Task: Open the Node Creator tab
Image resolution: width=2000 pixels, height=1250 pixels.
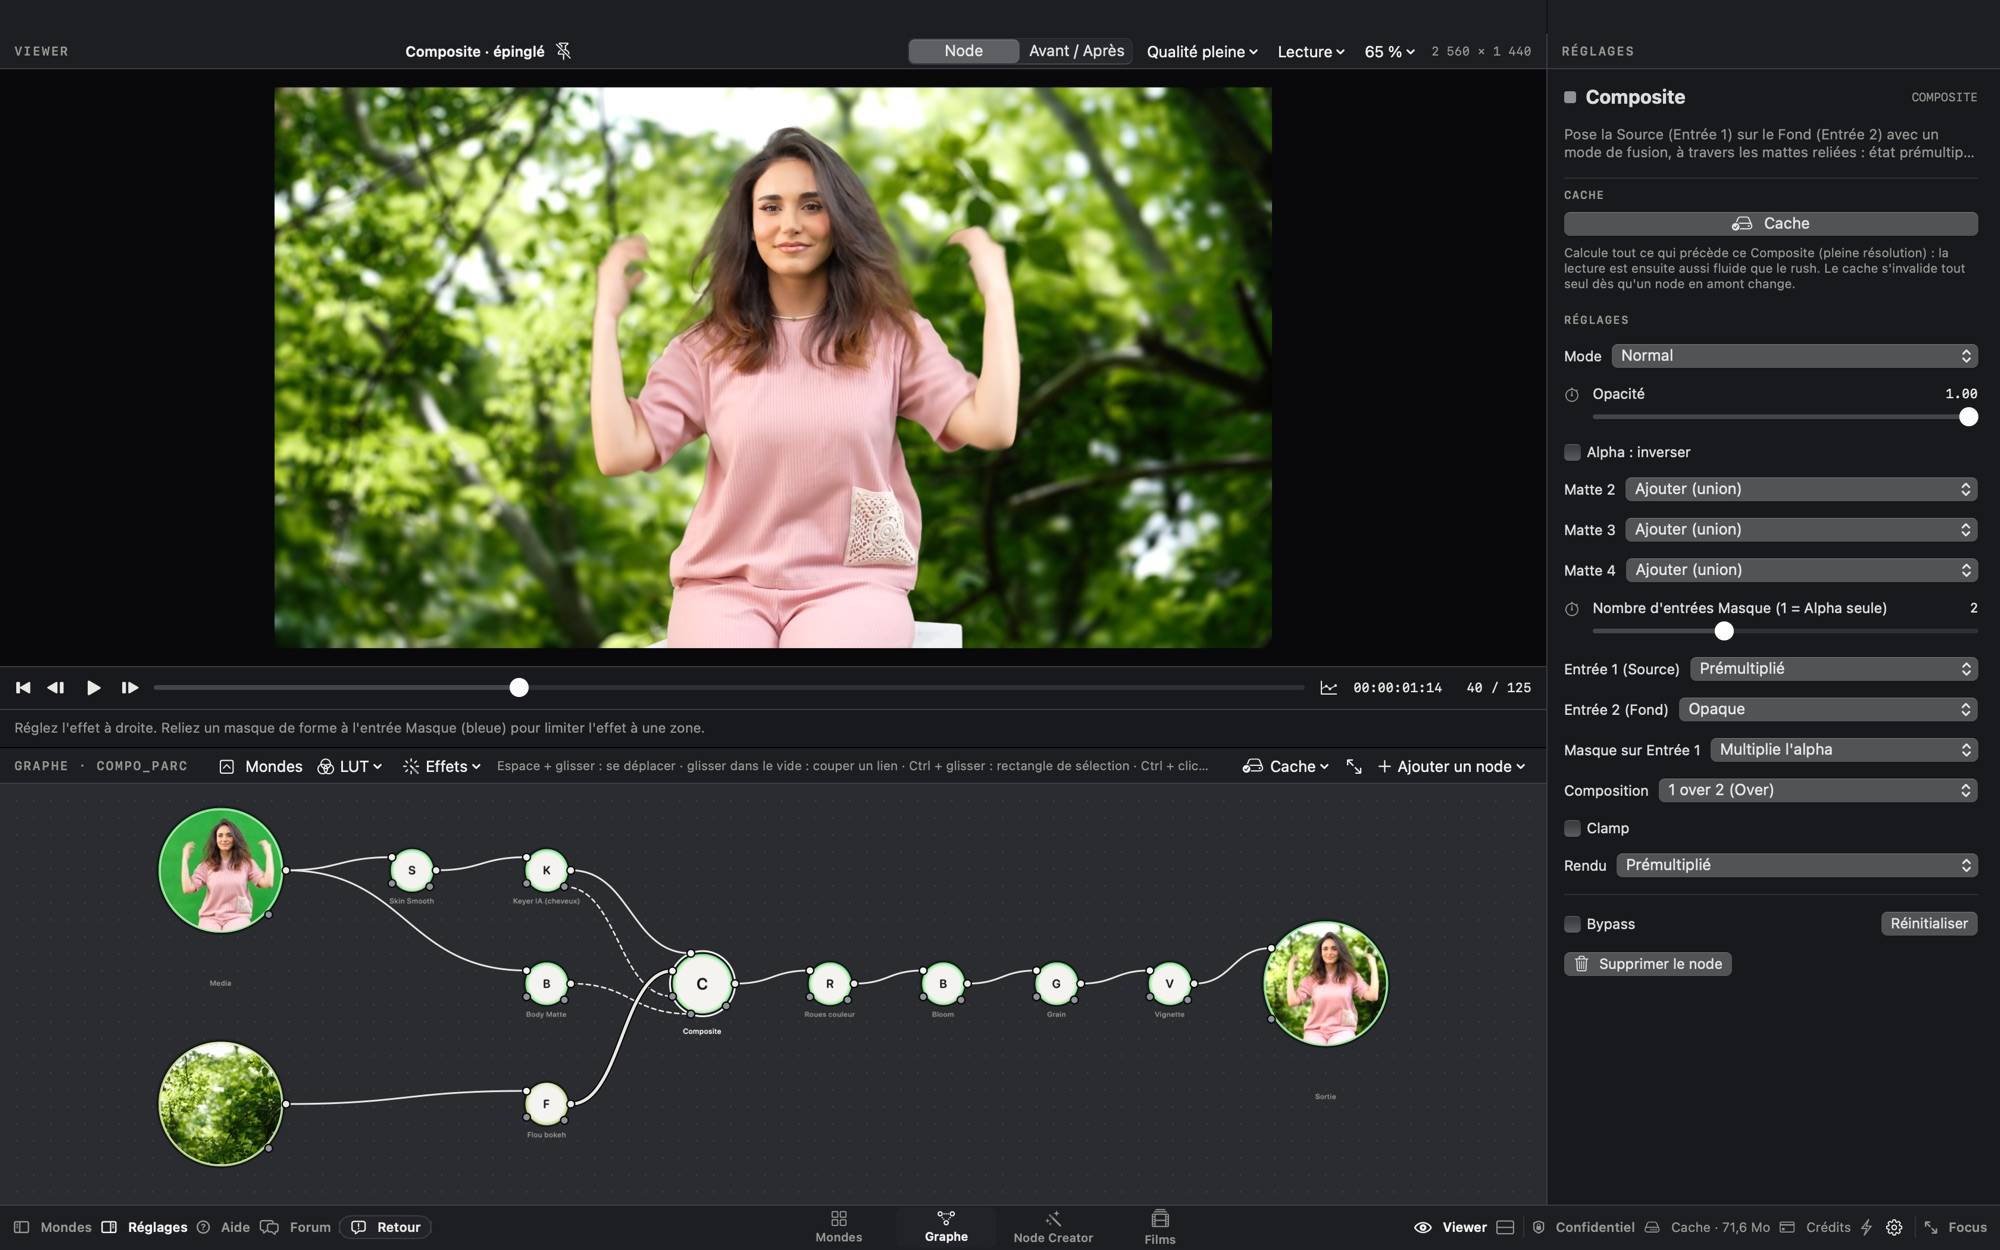Action: [1053, 1227]
